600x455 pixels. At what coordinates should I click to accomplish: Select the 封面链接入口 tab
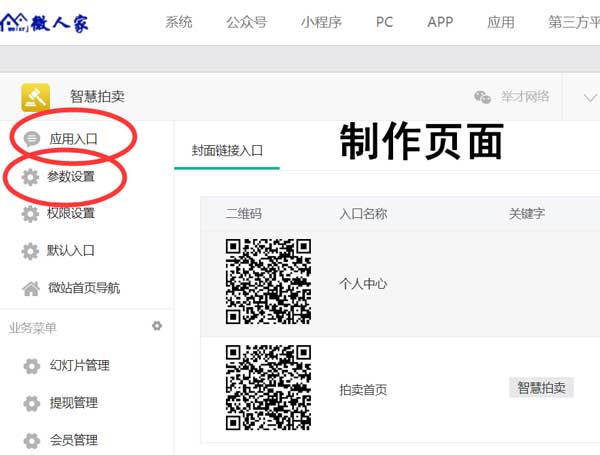tap(227, 151)
